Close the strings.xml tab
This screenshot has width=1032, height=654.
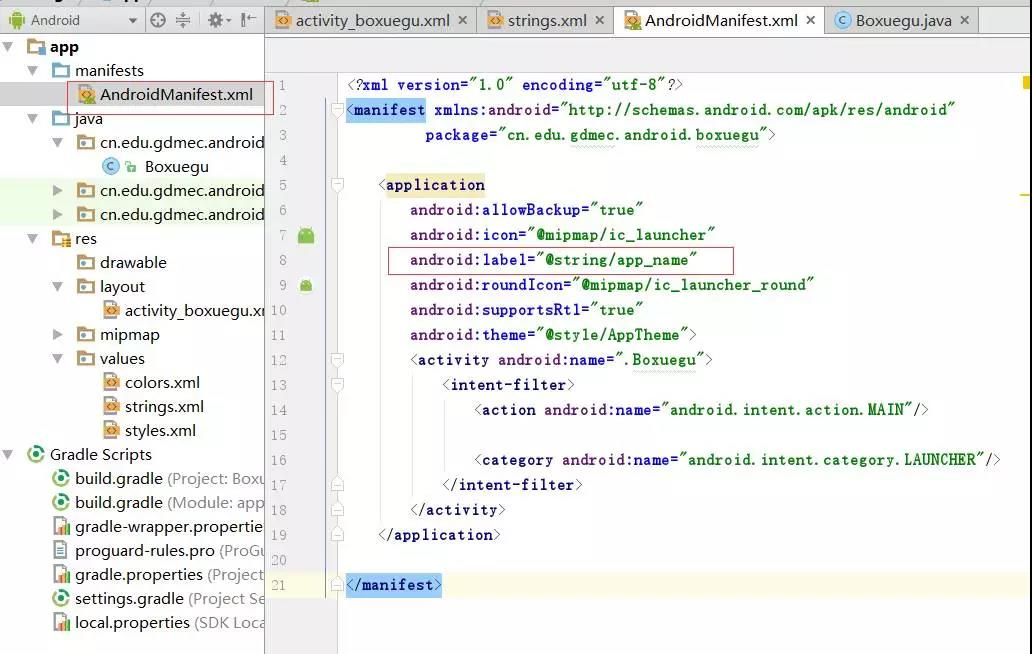(600, 20)
